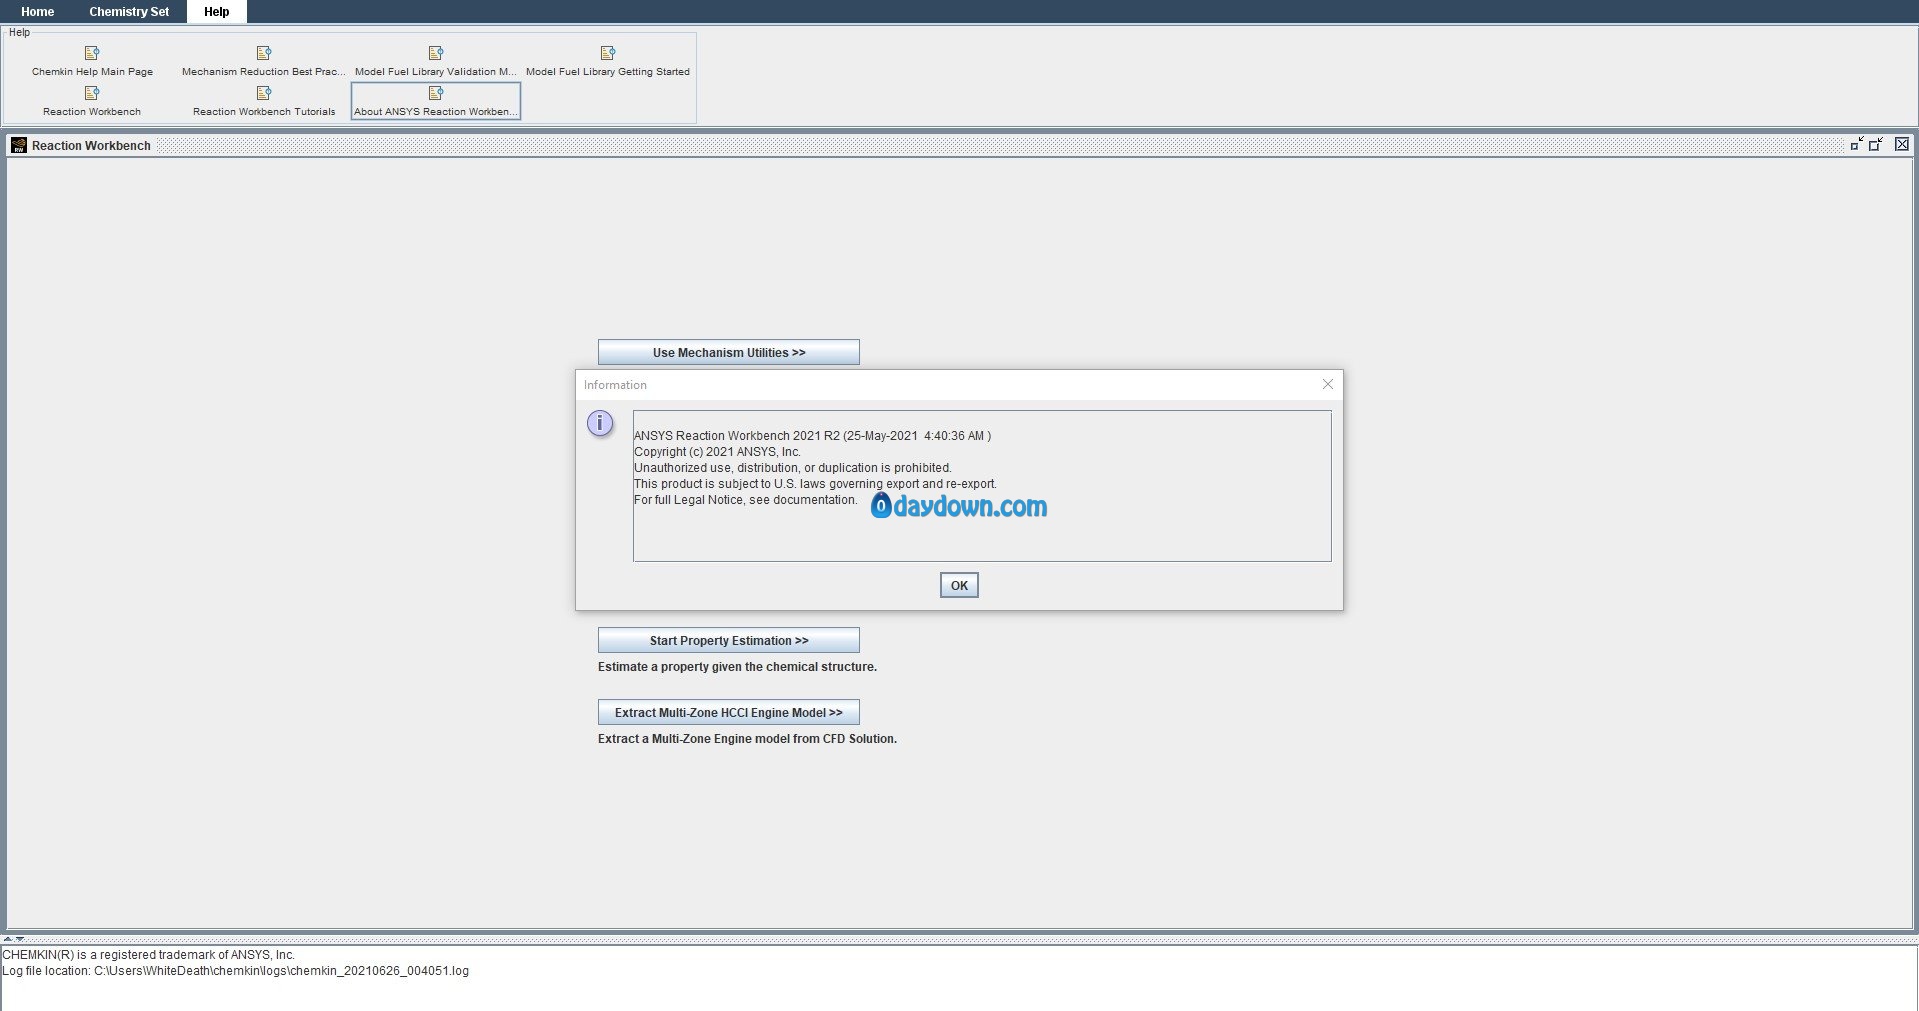Open Model Fuel Library Getting Started
The width and height of the screenshot is (1919, 1011).
(608, 61)
